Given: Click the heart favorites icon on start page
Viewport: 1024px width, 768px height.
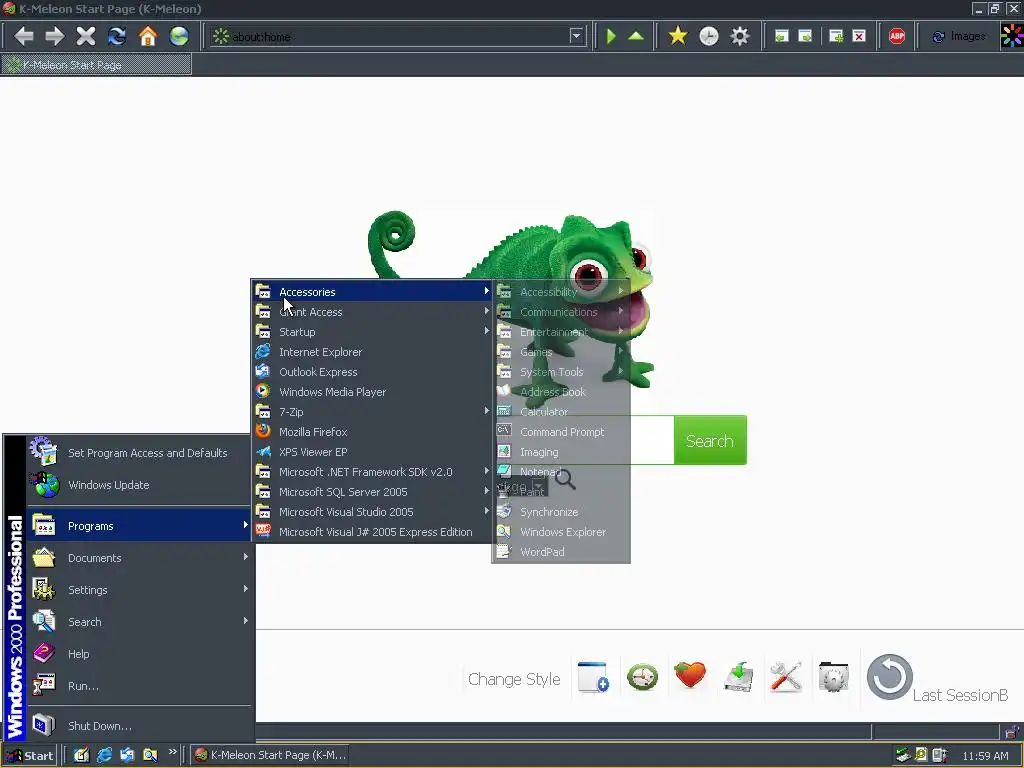Looking at the screenshot, I should coord(690,675).
